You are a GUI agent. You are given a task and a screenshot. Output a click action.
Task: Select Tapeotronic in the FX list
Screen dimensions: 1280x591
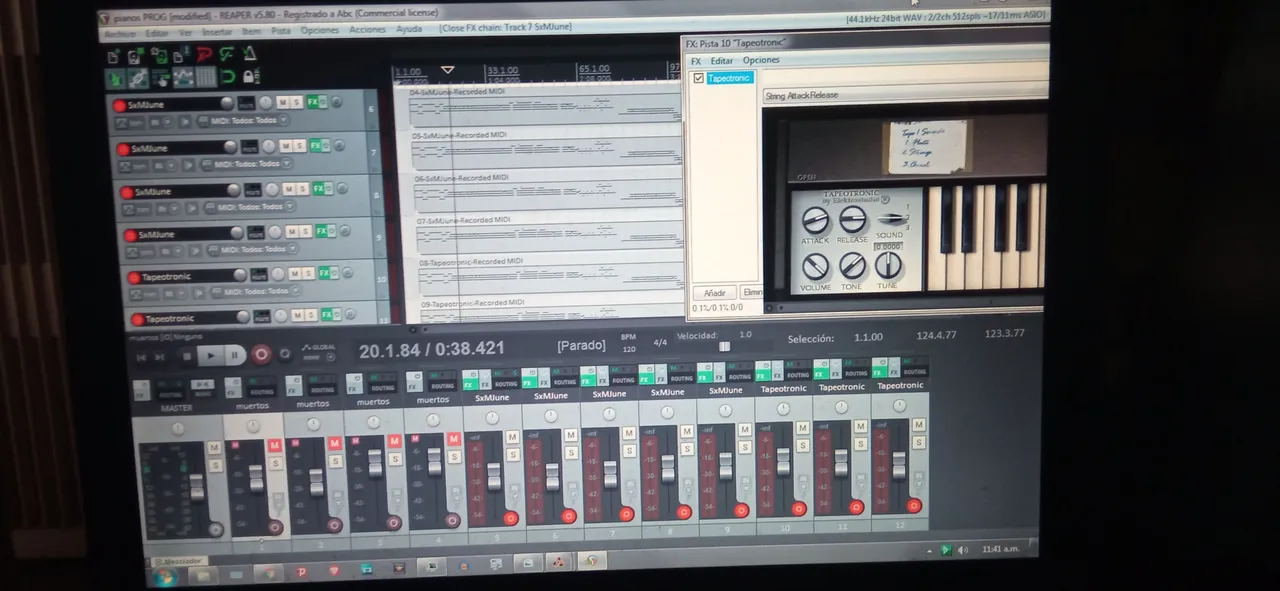(731, 78)
